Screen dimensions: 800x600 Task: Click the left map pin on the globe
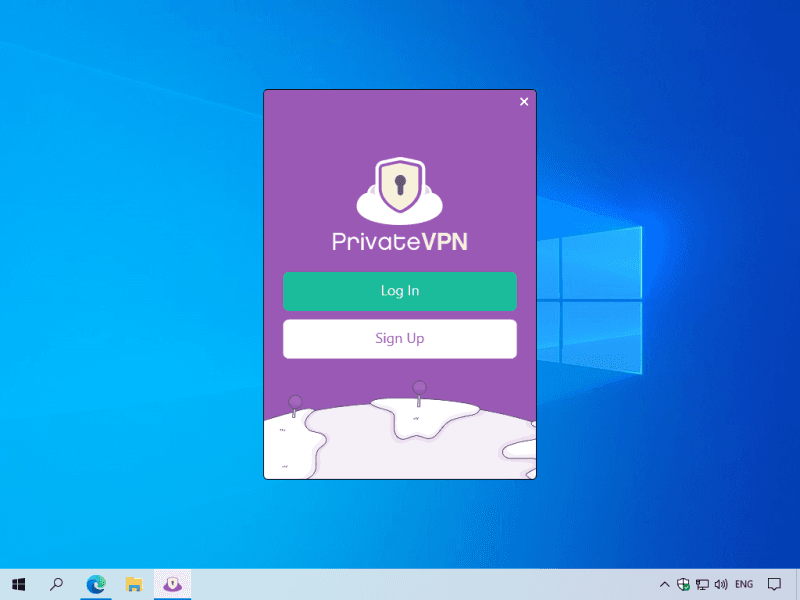coord(295,404)
